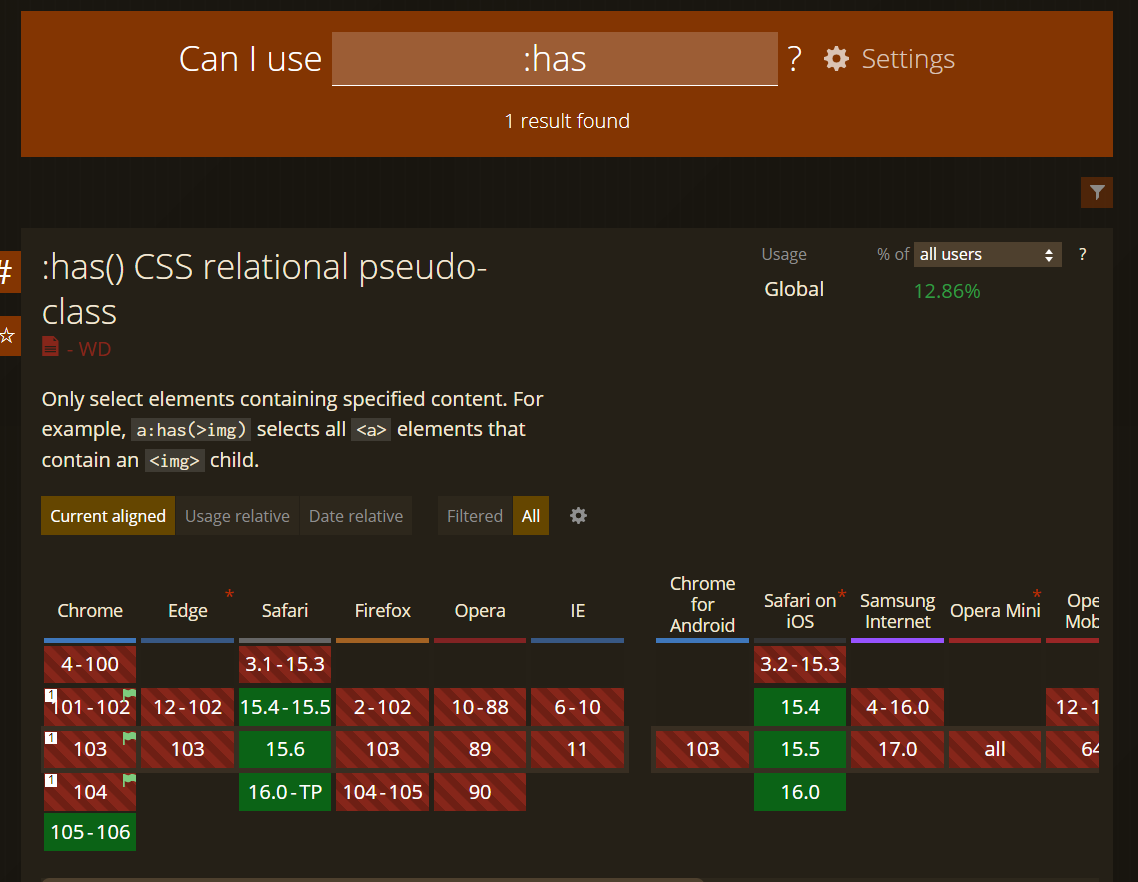Click Opera 10-88 cell
This screenshot has height=882, width=1138.
point(480,707)
